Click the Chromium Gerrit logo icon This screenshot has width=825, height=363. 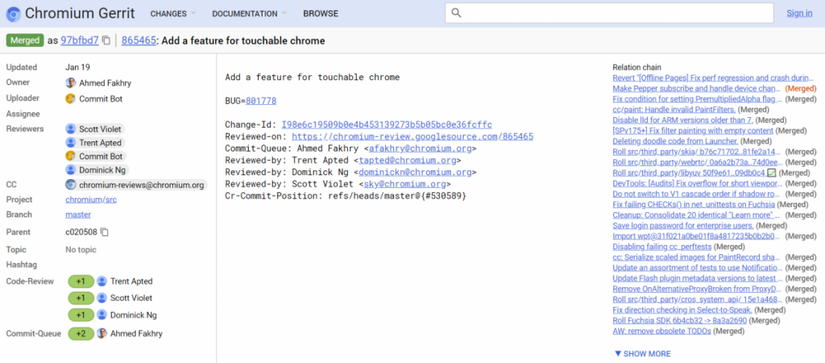point(13,14)
